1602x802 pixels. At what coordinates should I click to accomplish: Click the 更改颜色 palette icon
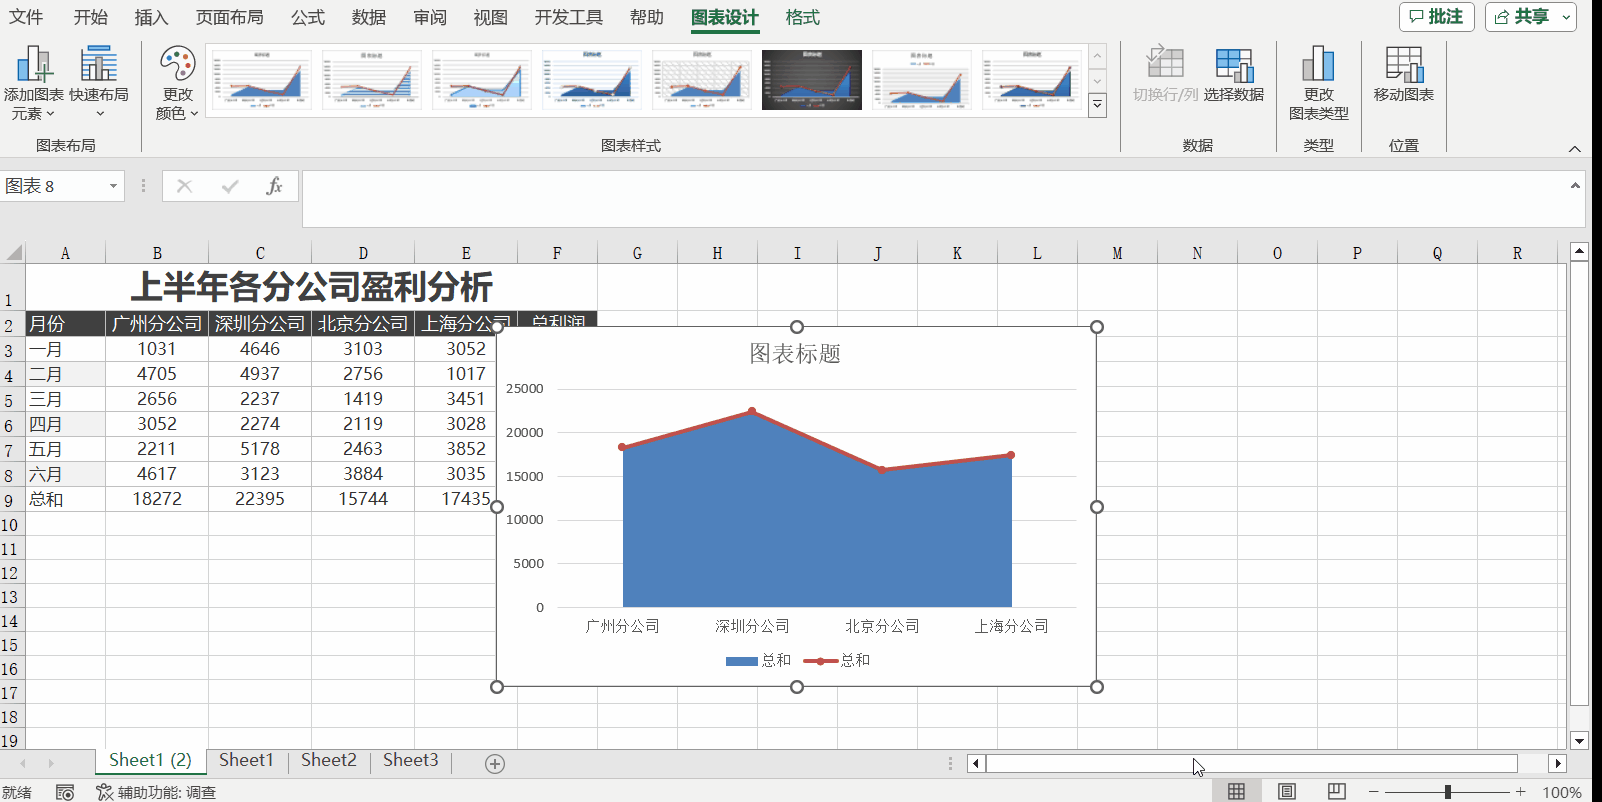coord(178,66)
